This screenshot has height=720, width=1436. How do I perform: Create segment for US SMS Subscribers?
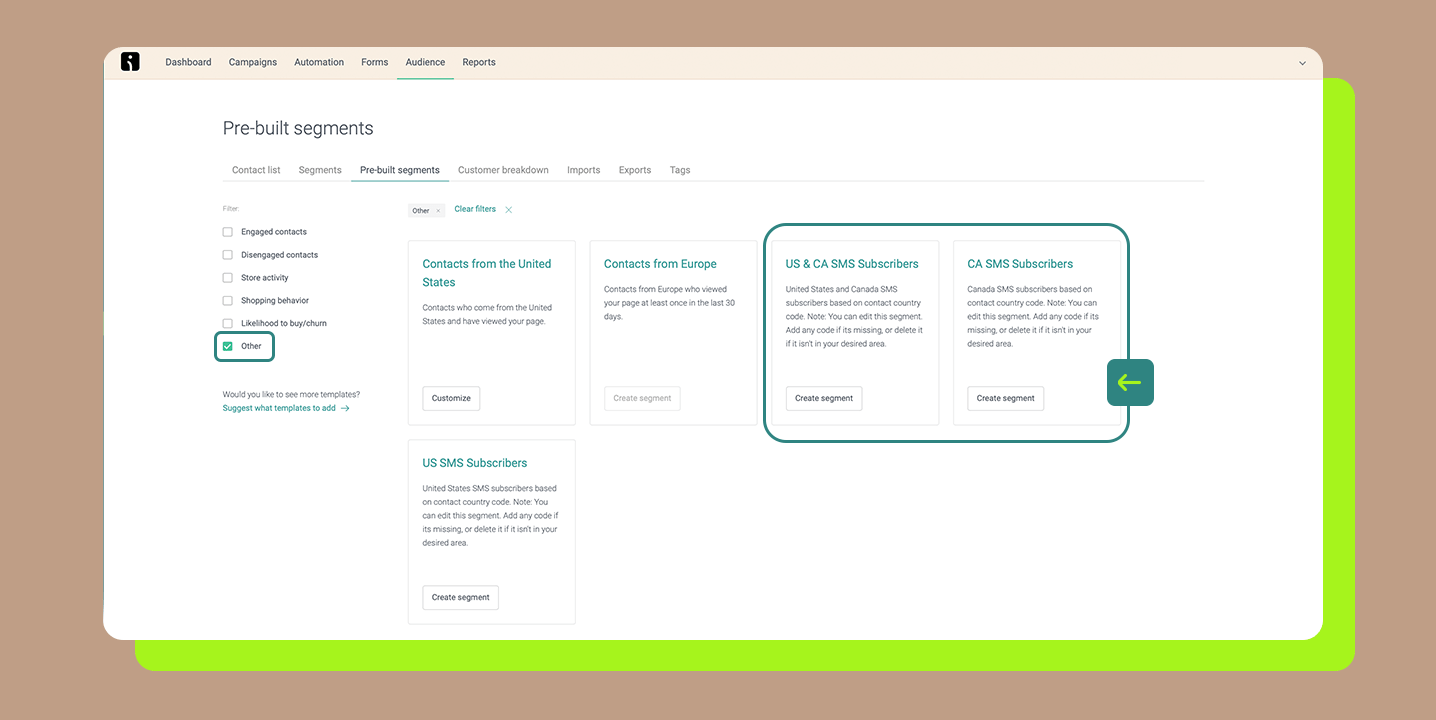(x=460, y=597)
